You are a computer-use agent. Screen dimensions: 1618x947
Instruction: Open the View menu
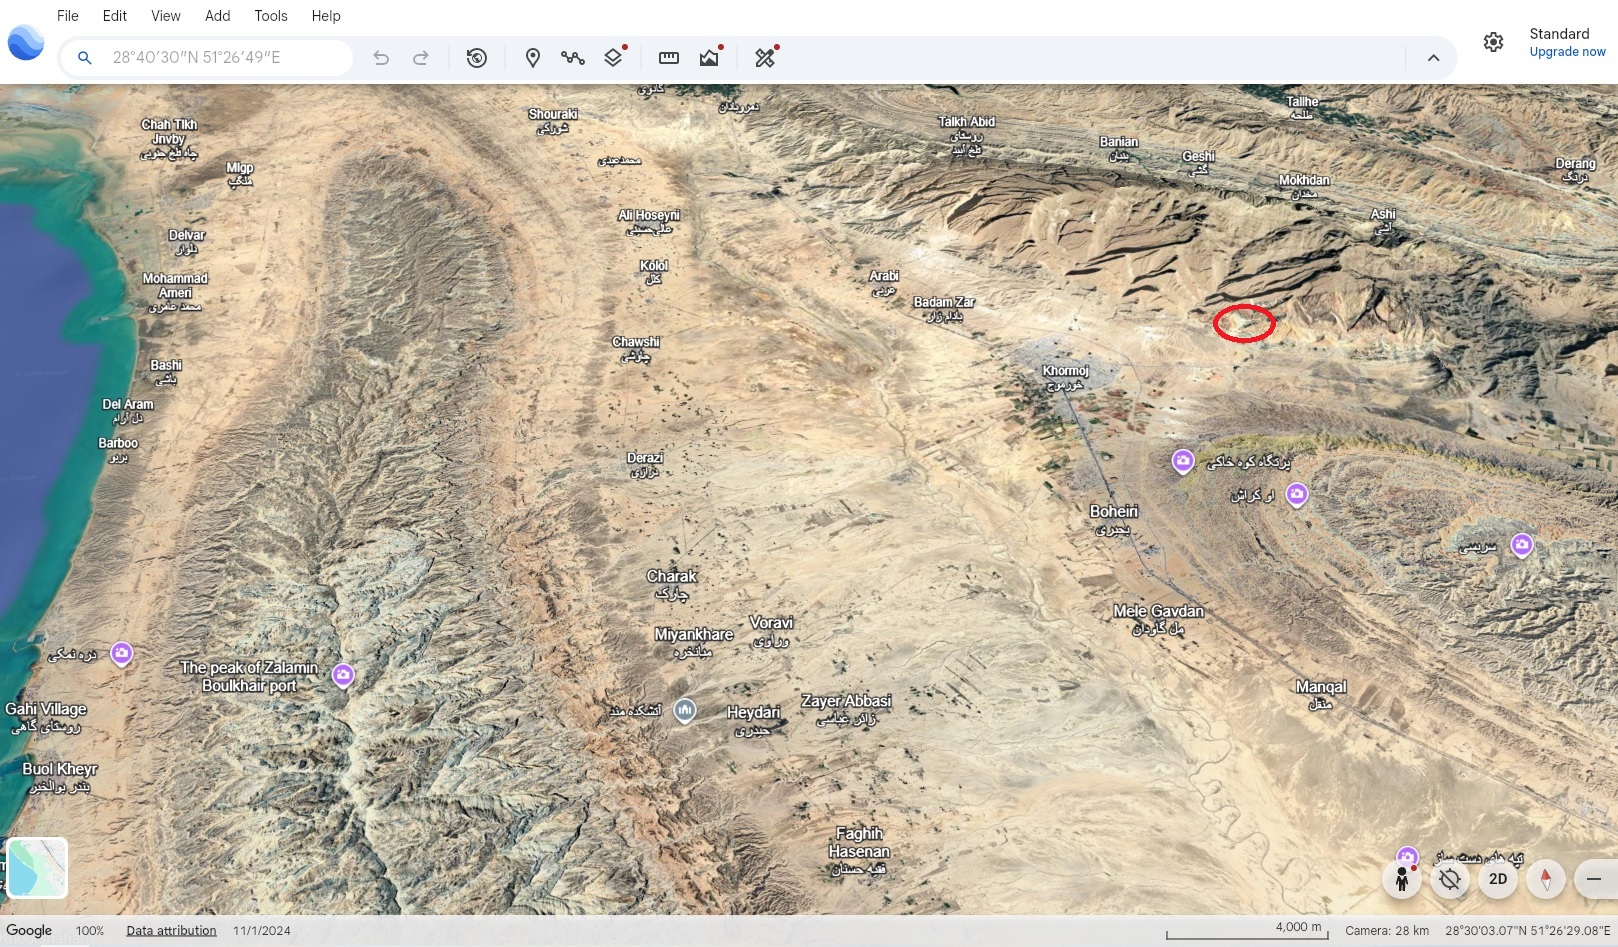[x=166, y=16]
